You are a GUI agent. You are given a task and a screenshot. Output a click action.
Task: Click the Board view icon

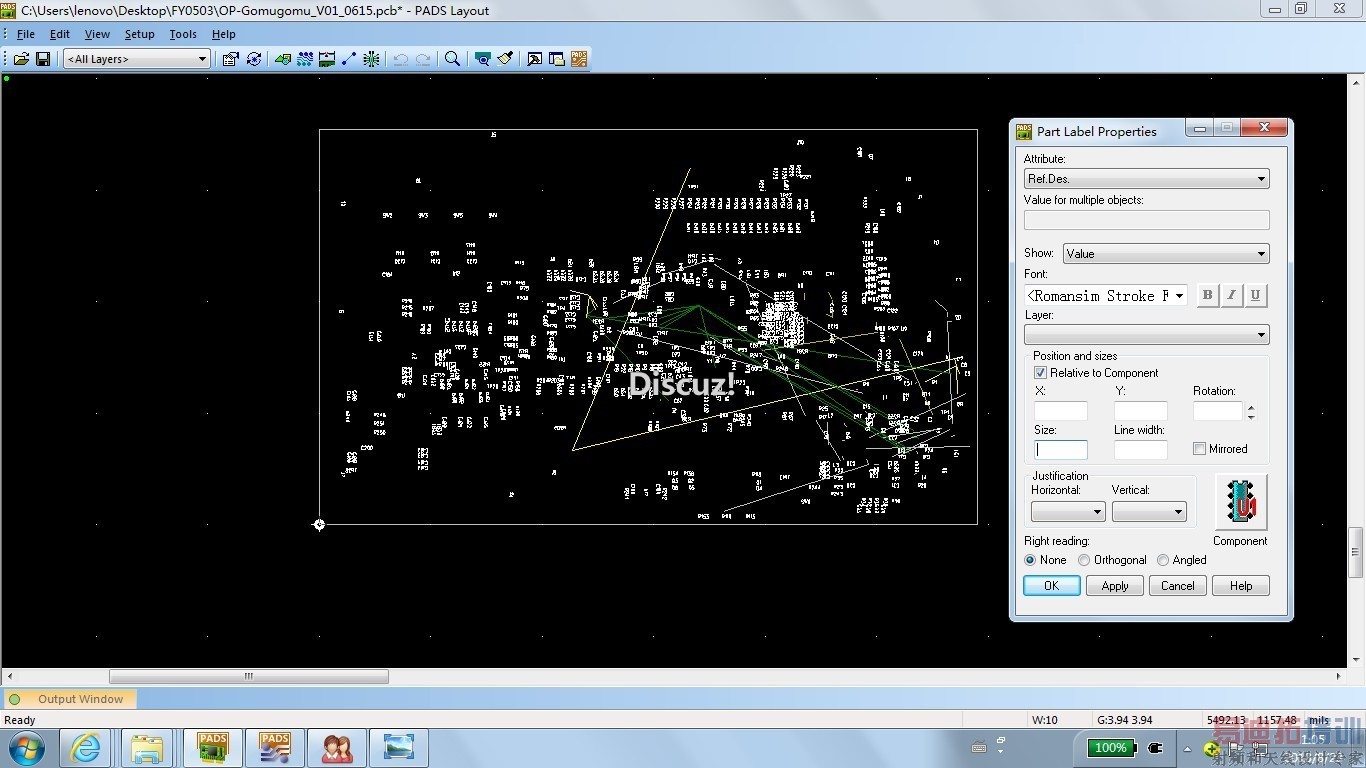(x=483, y=59)
